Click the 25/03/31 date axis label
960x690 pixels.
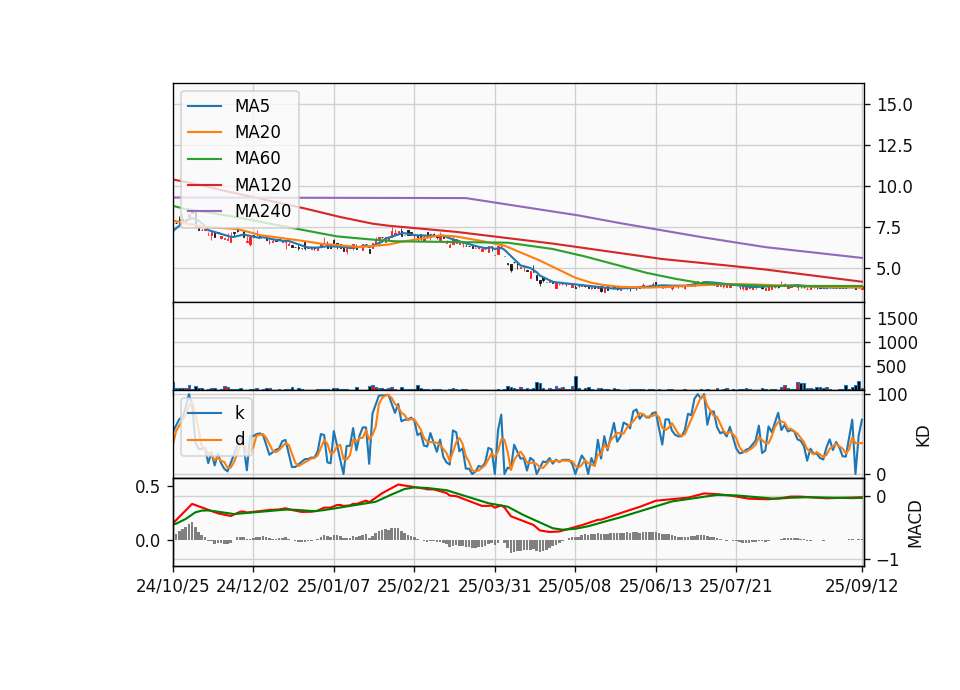[x=495, y=587]
